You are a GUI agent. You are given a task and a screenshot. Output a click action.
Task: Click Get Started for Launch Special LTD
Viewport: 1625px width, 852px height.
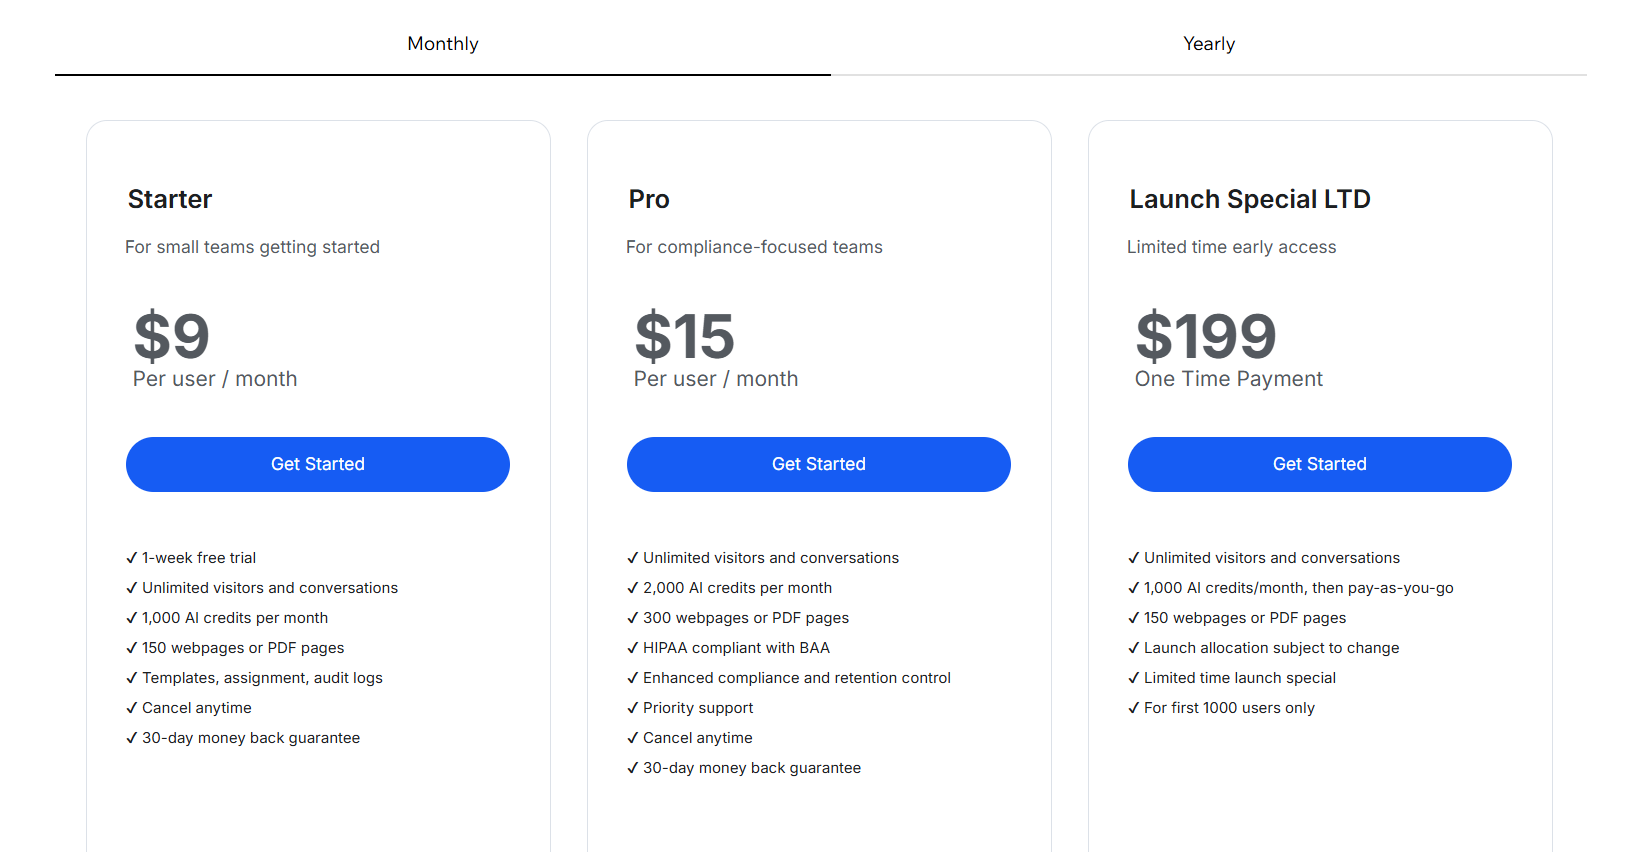(1319, 464)
